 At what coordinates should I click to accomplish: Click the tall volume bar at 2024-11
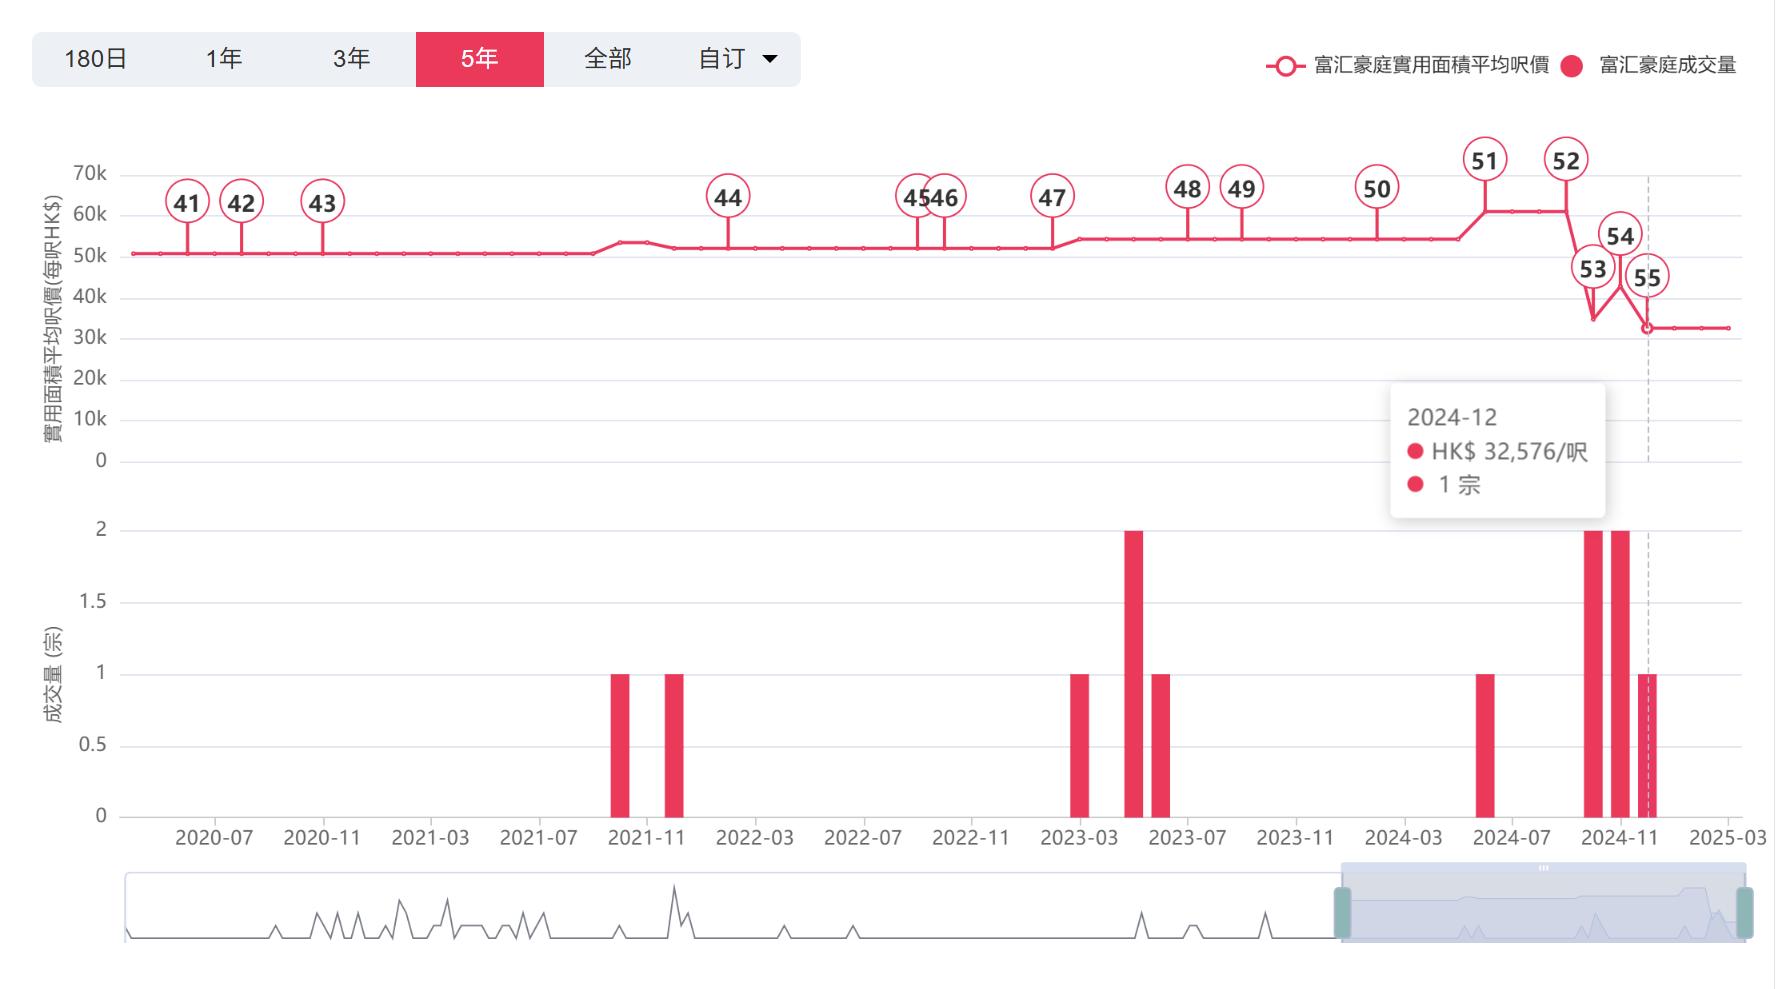click(1620, 673)
